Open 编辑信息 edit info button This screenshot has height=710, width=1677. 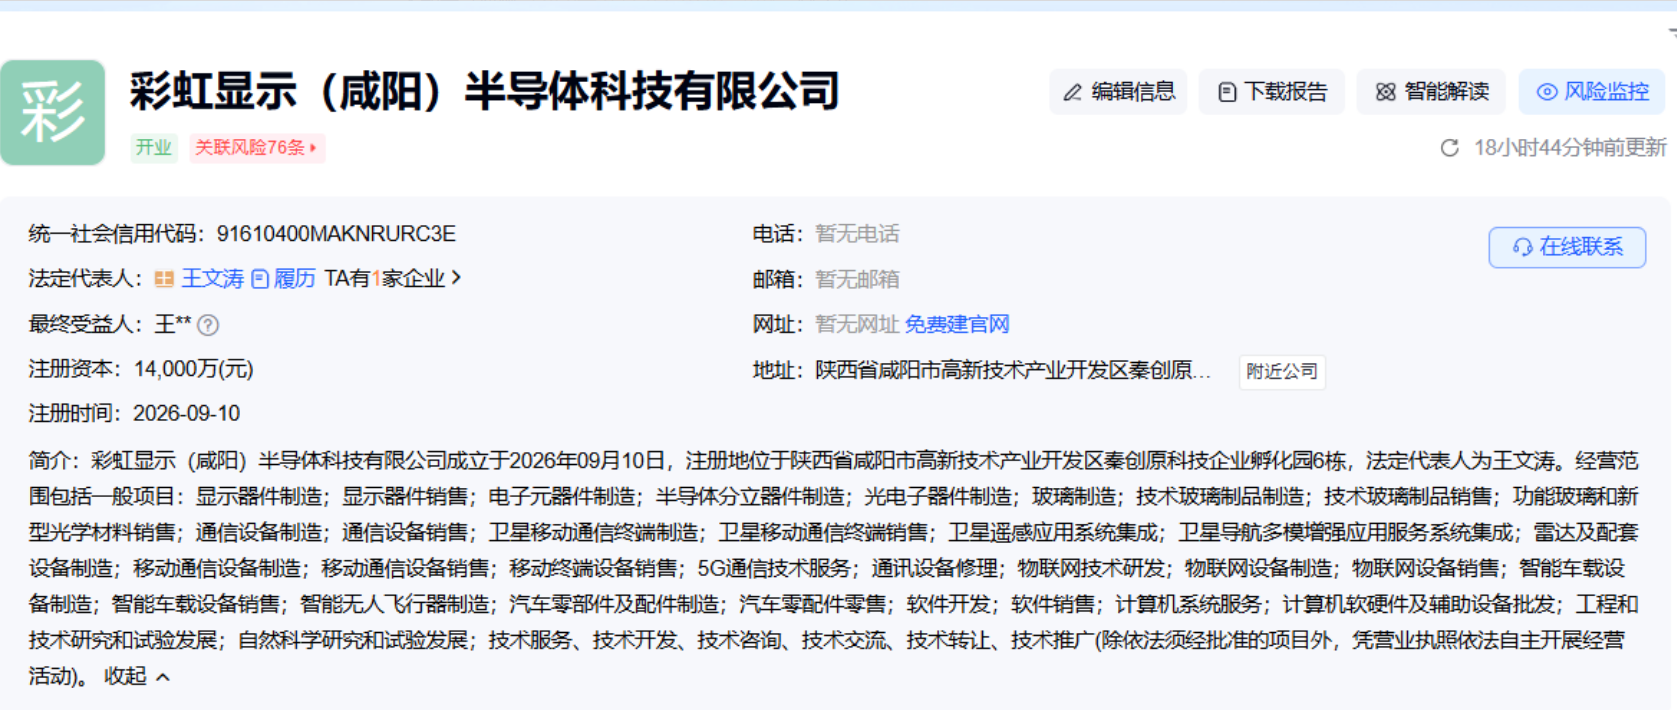(x=1118, y=92)
